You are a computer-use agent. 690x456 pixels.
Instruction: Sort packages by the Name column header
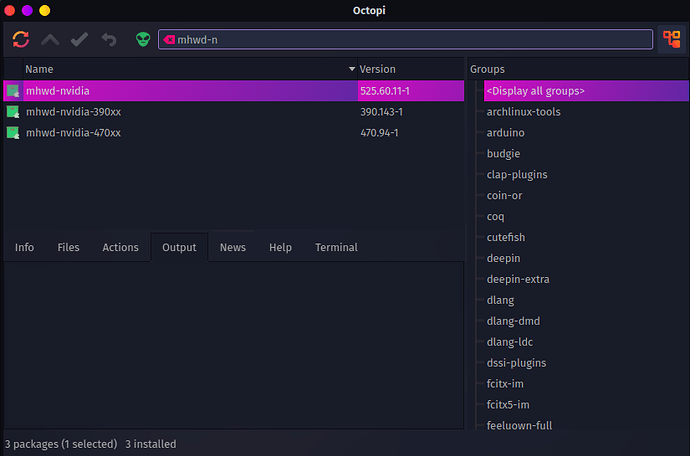(189, 69)
